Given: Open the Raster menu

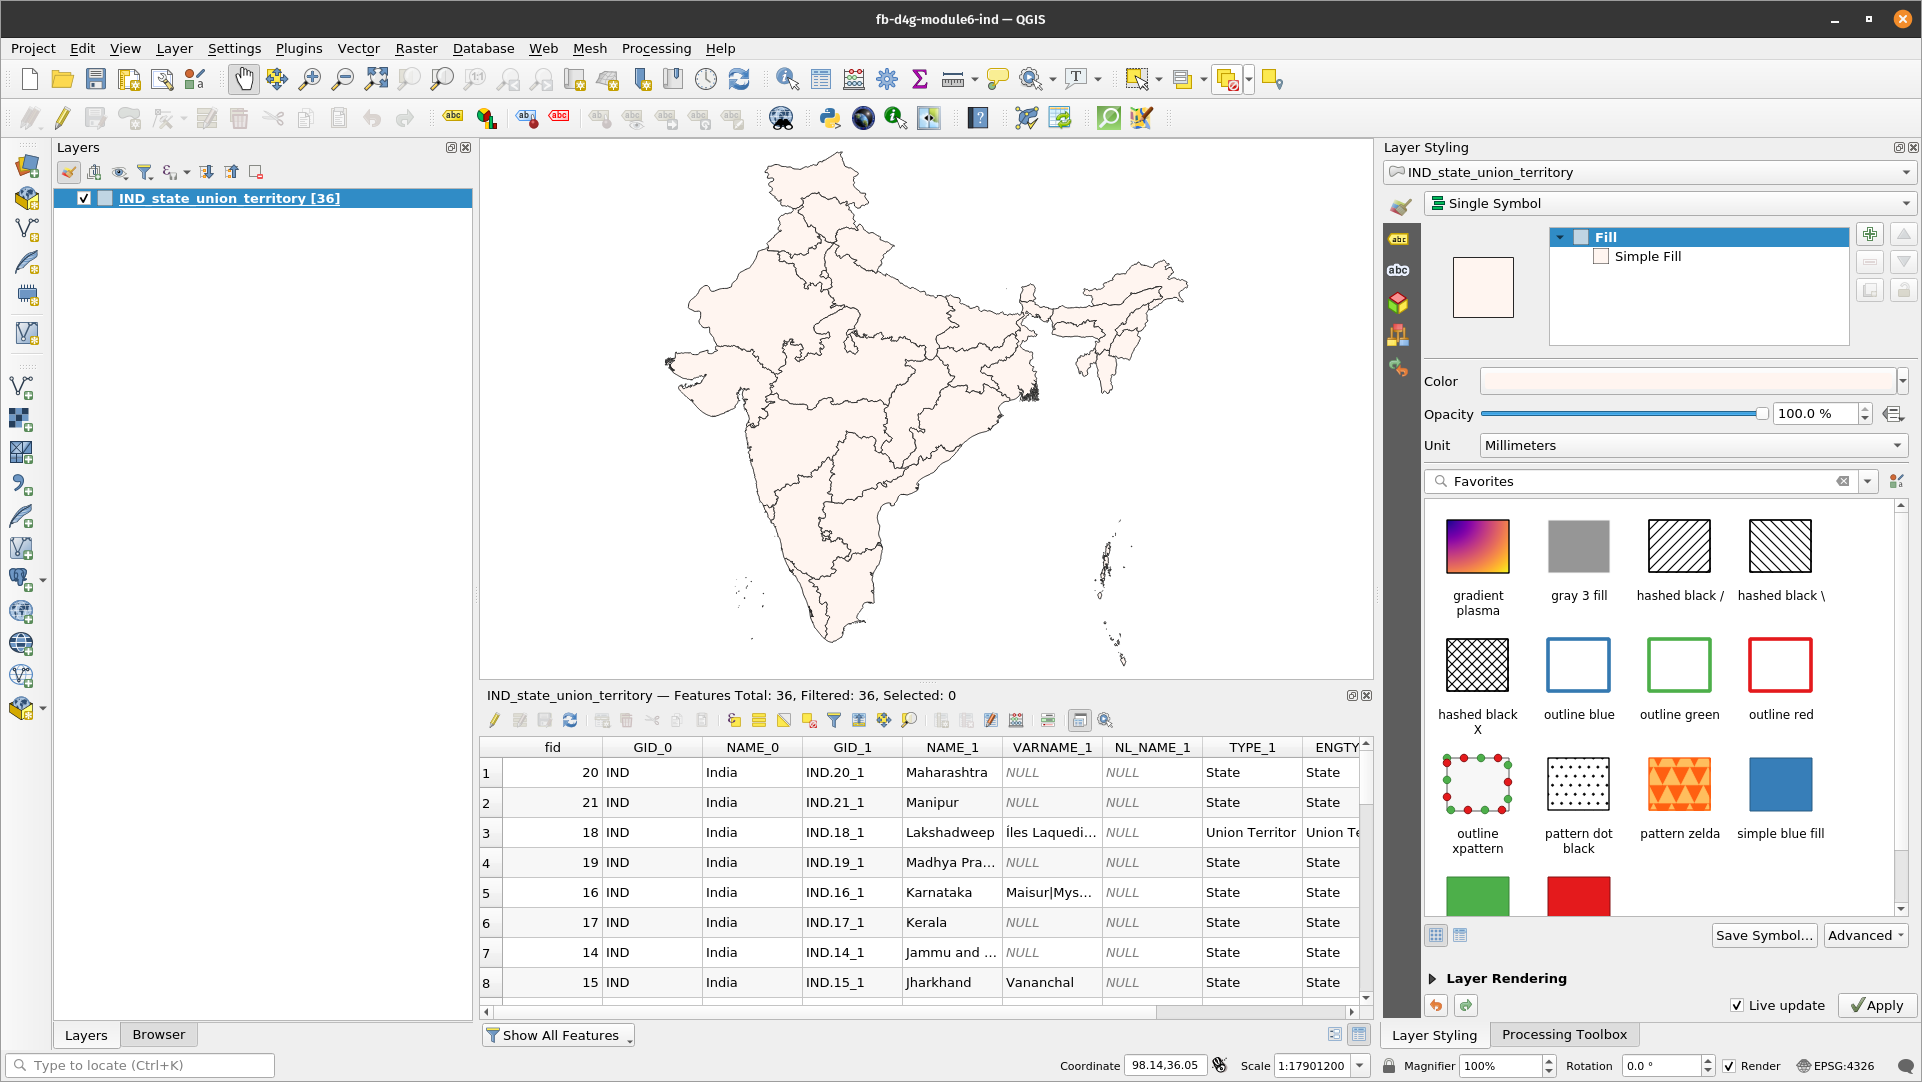Looking at the screenshot, I should 416,48.
